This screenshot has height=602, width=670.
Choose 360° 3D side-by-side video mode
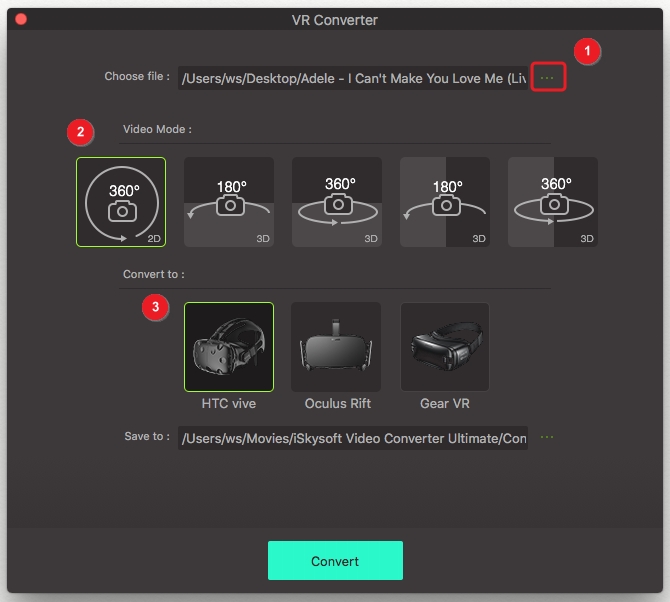(x=553, y=202)
